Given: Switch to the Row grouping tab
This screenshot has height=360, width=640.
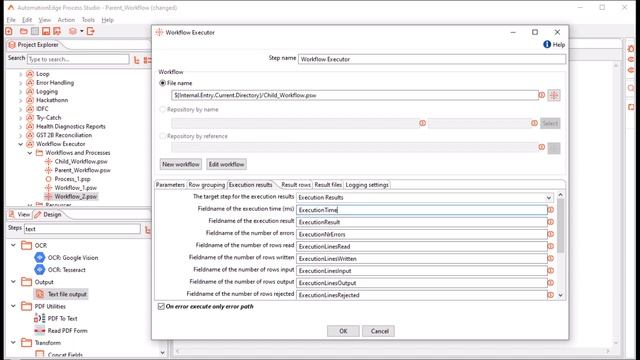Looking at the screenshot, I should (207, 185).
